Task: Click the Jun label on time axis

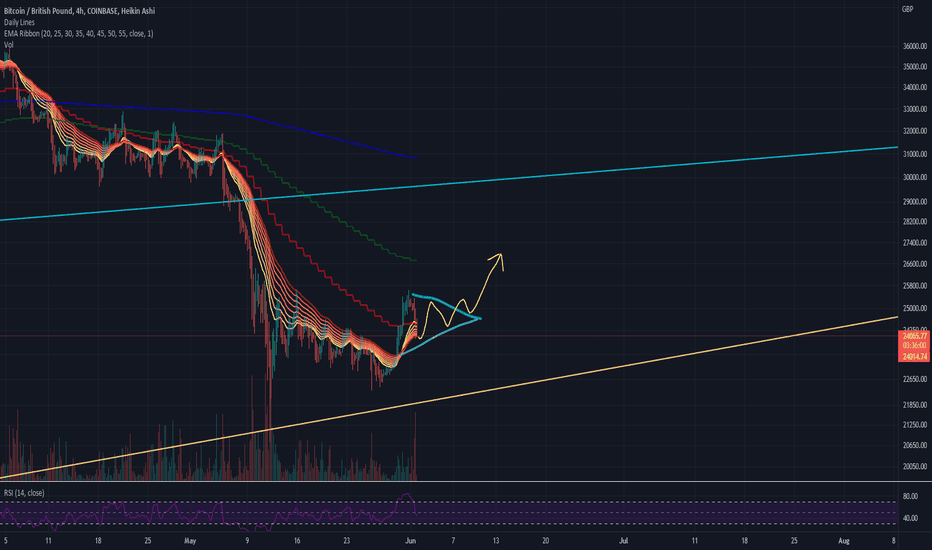Action: (x=410, y=541)
